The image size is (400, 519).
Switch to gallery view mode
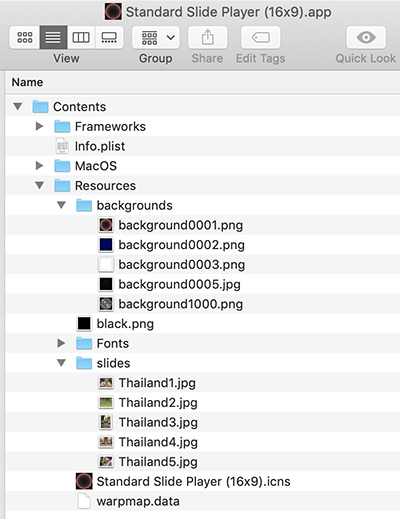109,37
